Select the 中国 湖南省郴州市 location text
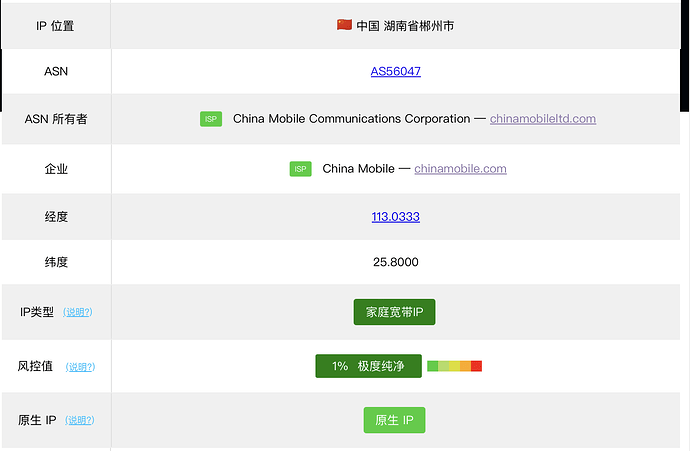 (405, 26)
